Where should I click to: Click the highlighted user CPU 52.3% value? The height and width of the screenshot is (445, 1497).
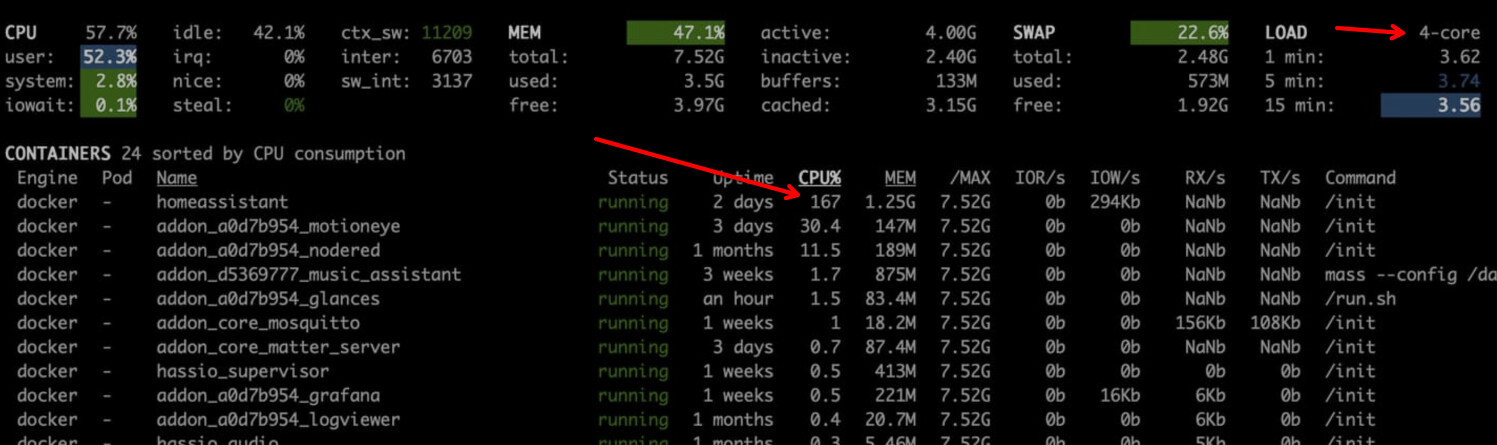coord(109,58)
